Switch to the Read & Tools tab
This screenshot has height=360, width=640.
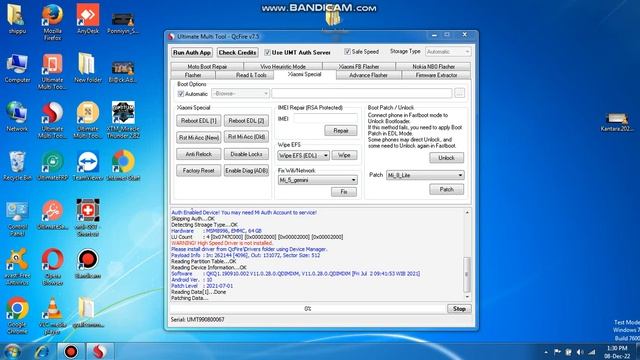point(251,75)
